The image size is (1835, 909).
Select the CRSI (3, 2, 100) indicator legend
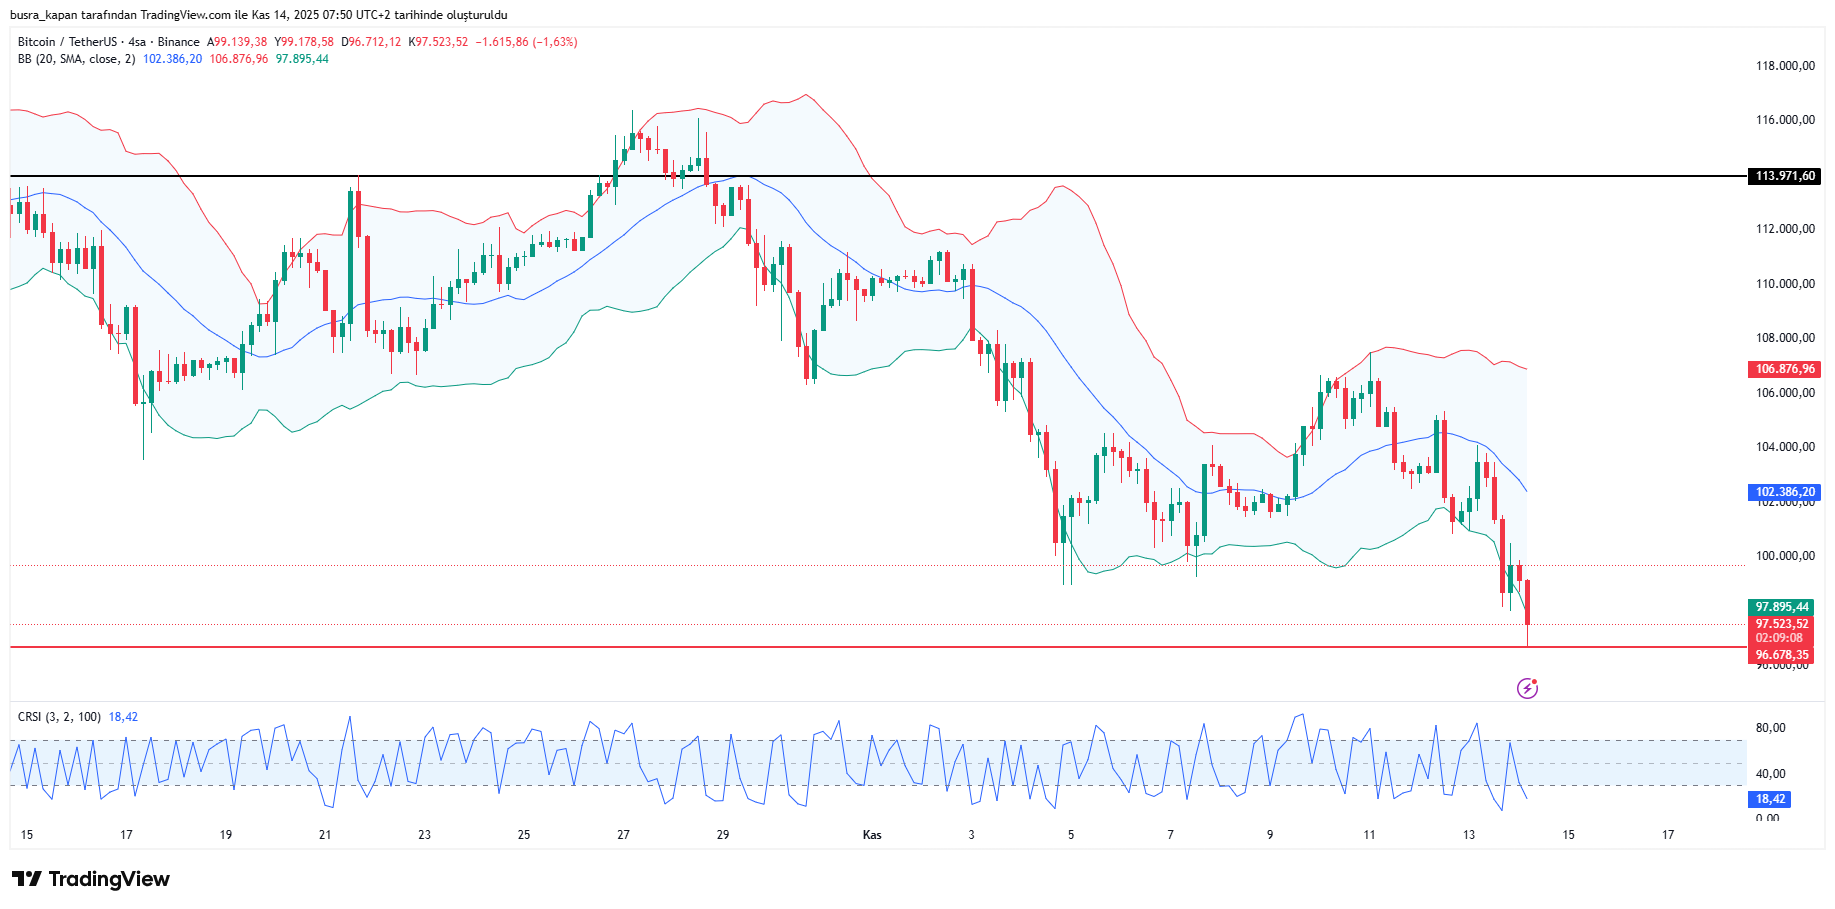click(59, 717)
